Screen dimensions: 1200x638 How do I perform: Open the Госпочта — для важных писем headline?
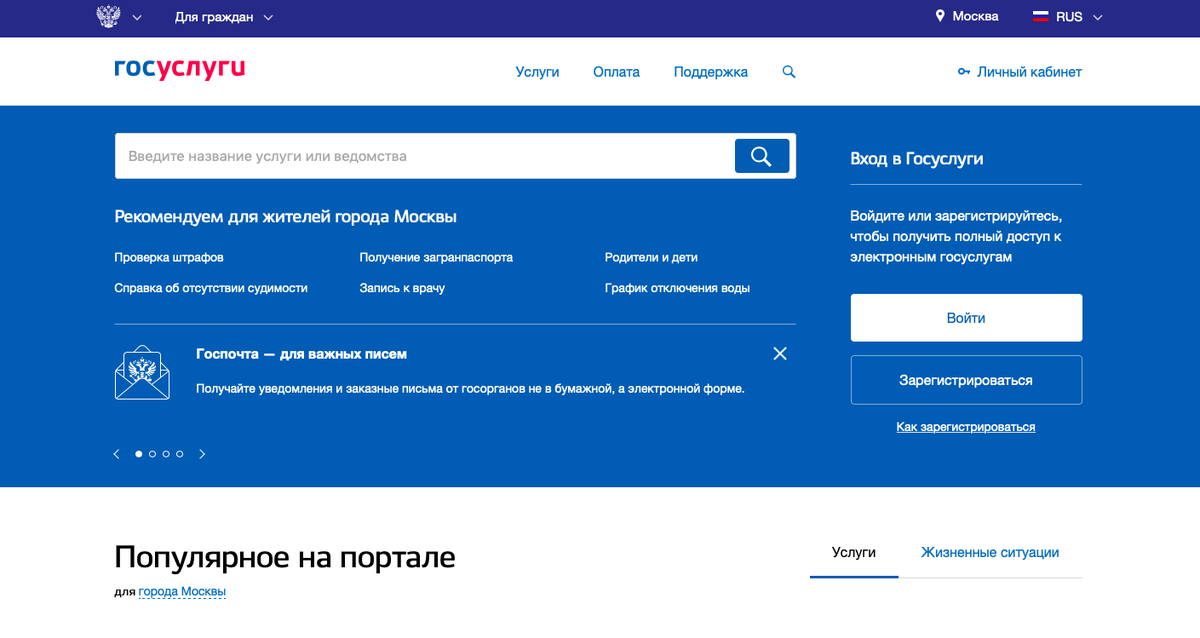tap(301, 354)
